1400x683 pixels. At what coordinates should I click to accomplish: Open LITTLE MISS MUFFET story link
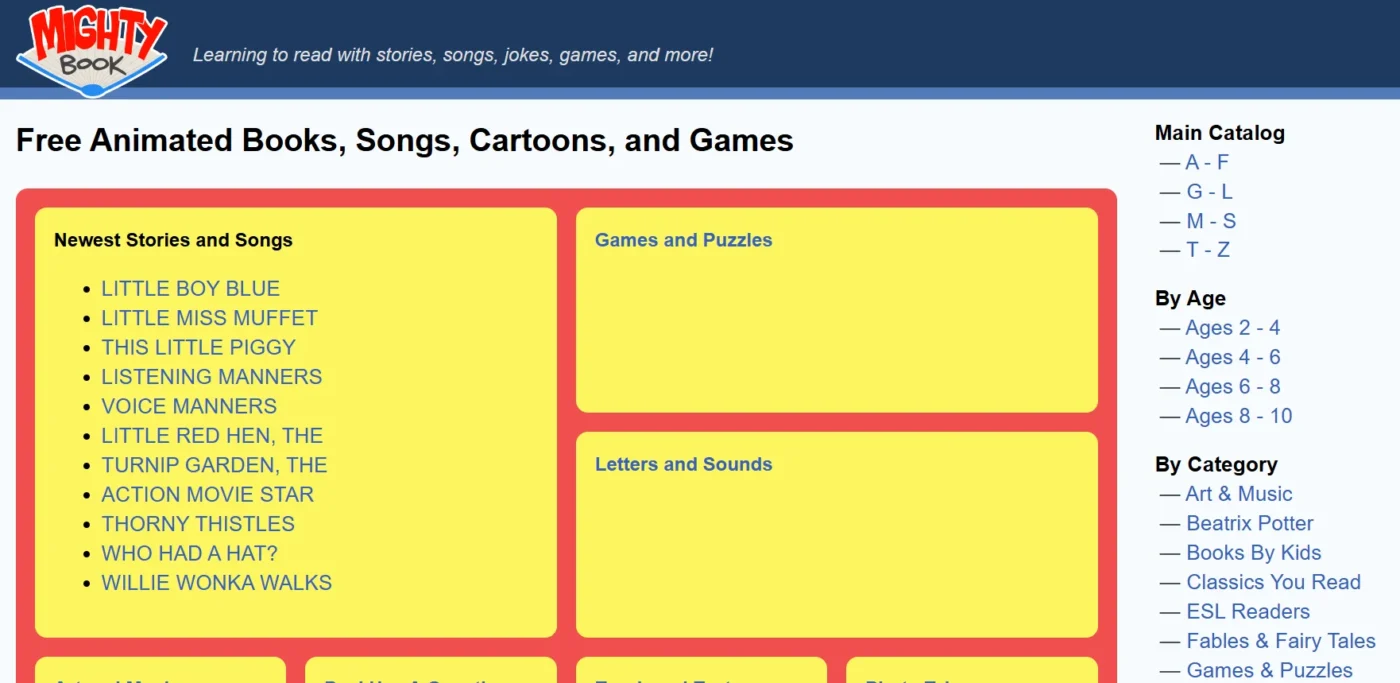coord(209,318)
